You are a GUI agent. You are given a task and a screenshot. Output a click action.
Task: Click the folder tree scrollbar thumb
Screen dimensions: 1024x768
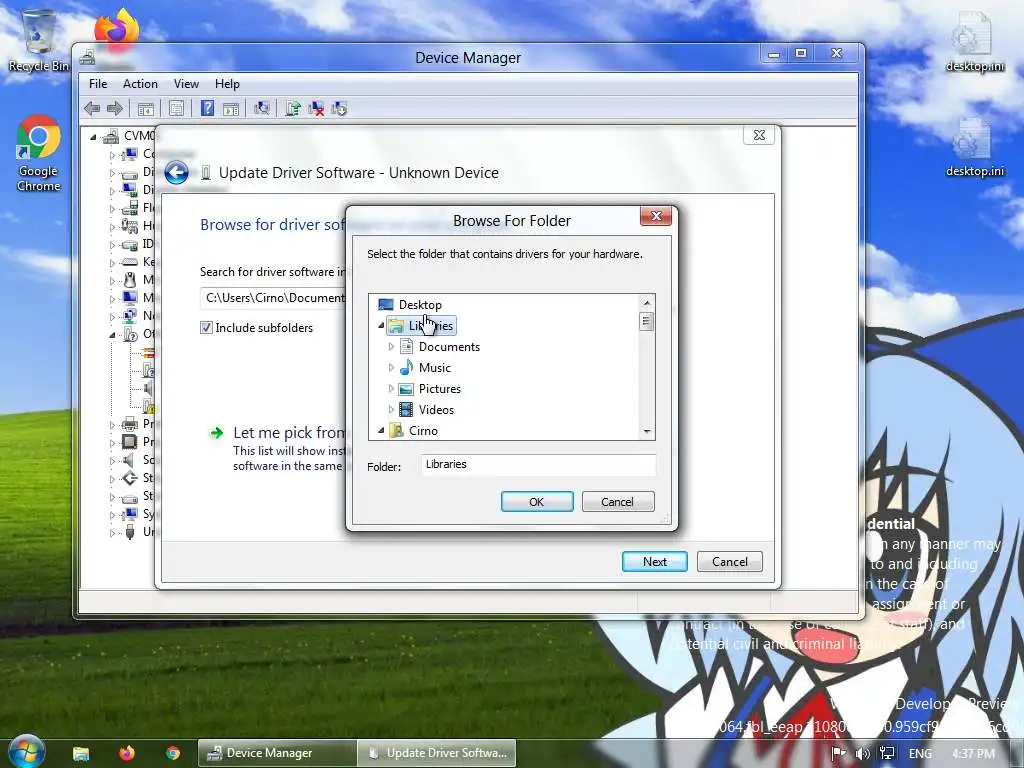[x=647, y=321]
